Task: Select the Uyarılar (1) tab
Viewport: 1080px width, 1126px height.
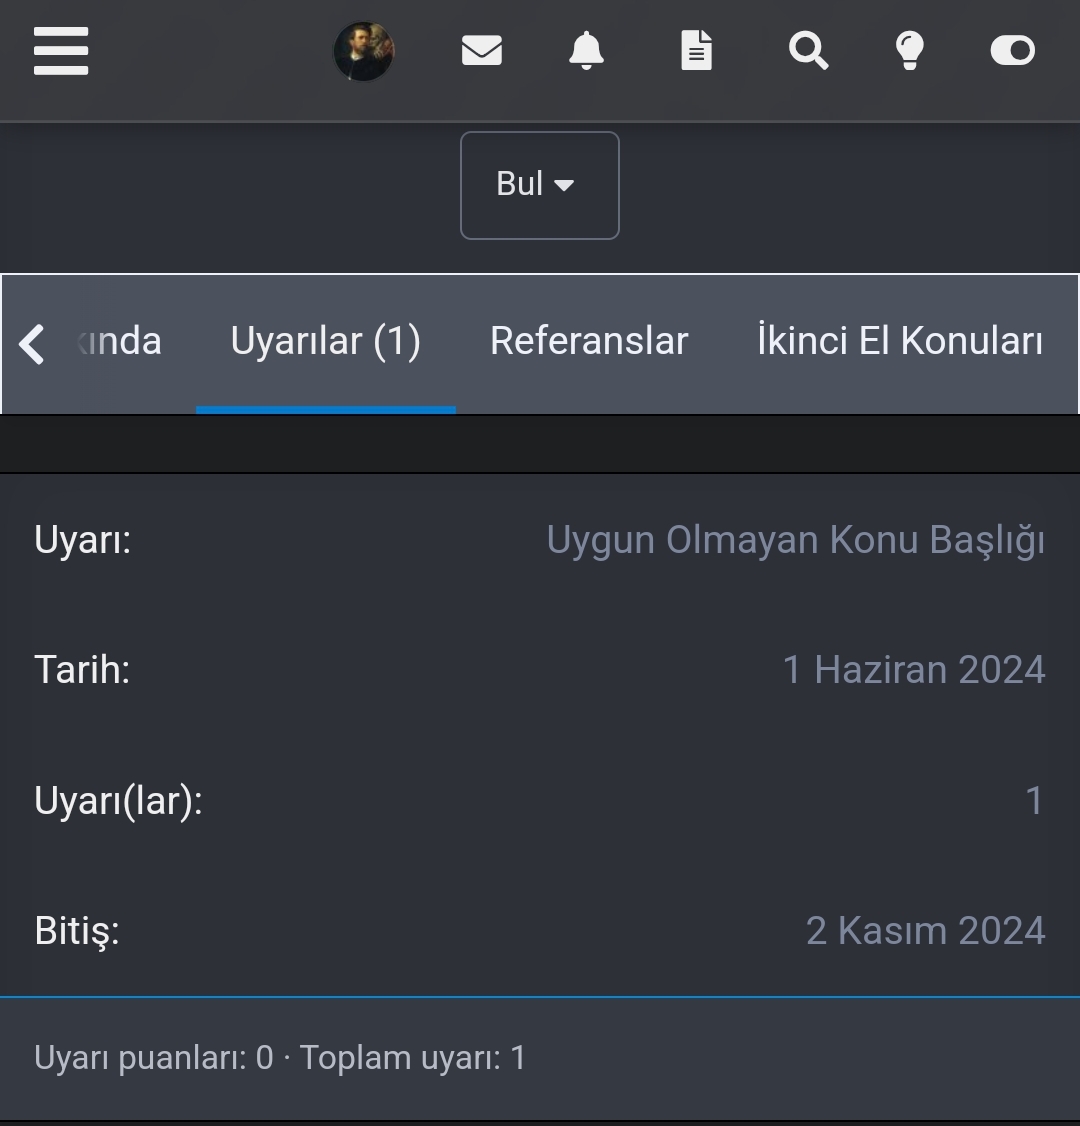Action: coord(325,342)
